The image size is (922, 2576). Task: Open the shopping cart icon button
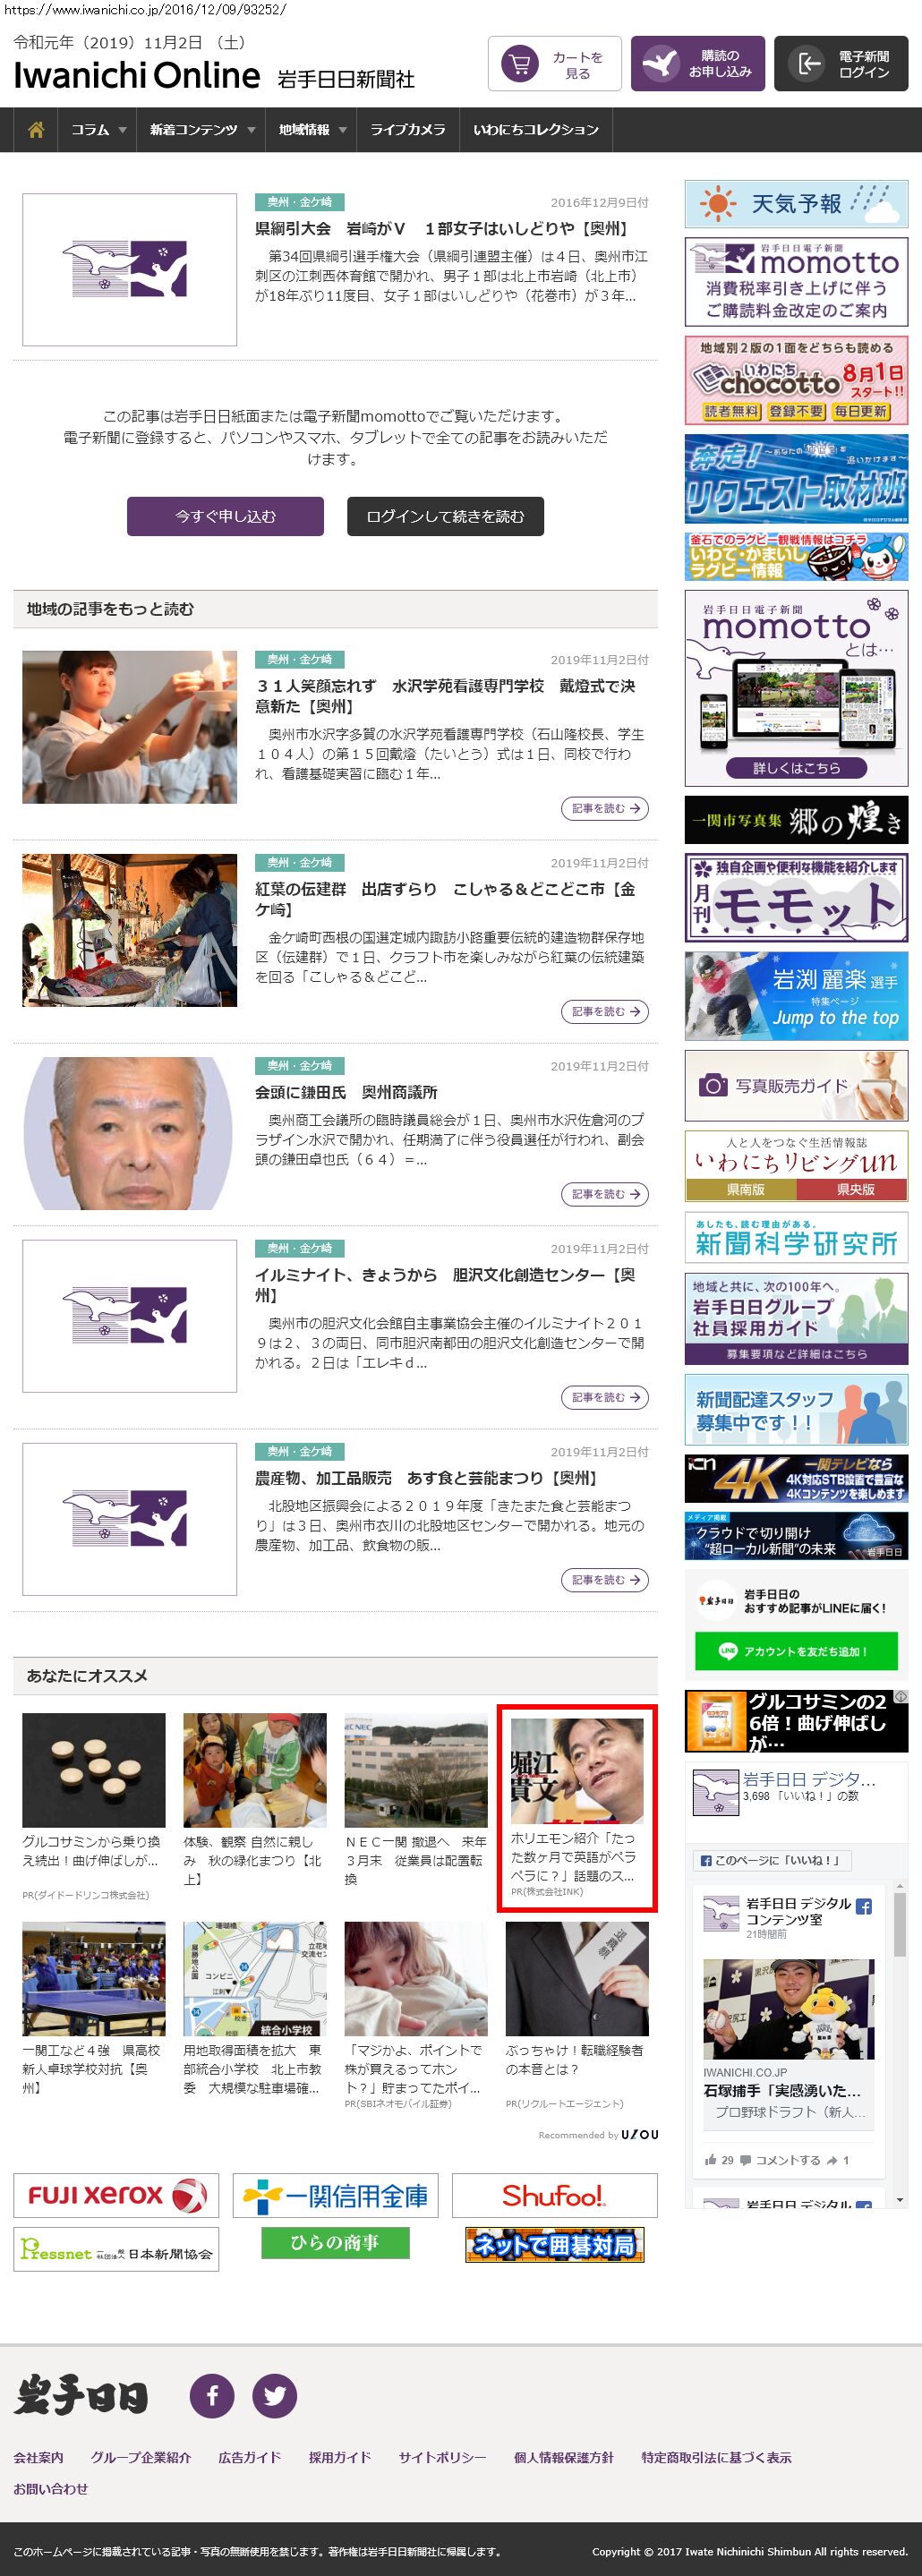[x=520, y=65]
